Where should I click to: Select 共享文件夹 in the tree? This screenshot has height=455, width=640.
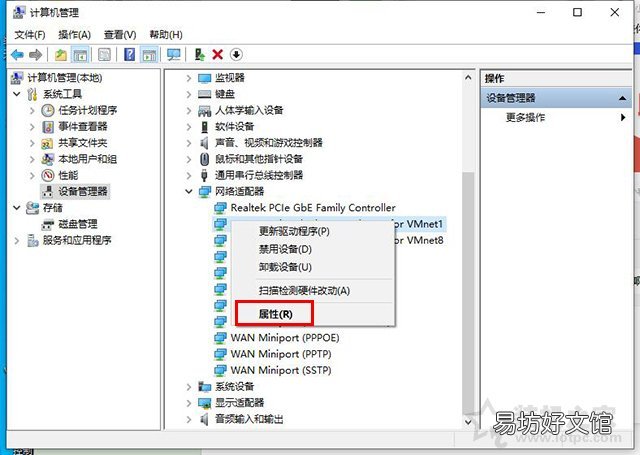(83, 143)
